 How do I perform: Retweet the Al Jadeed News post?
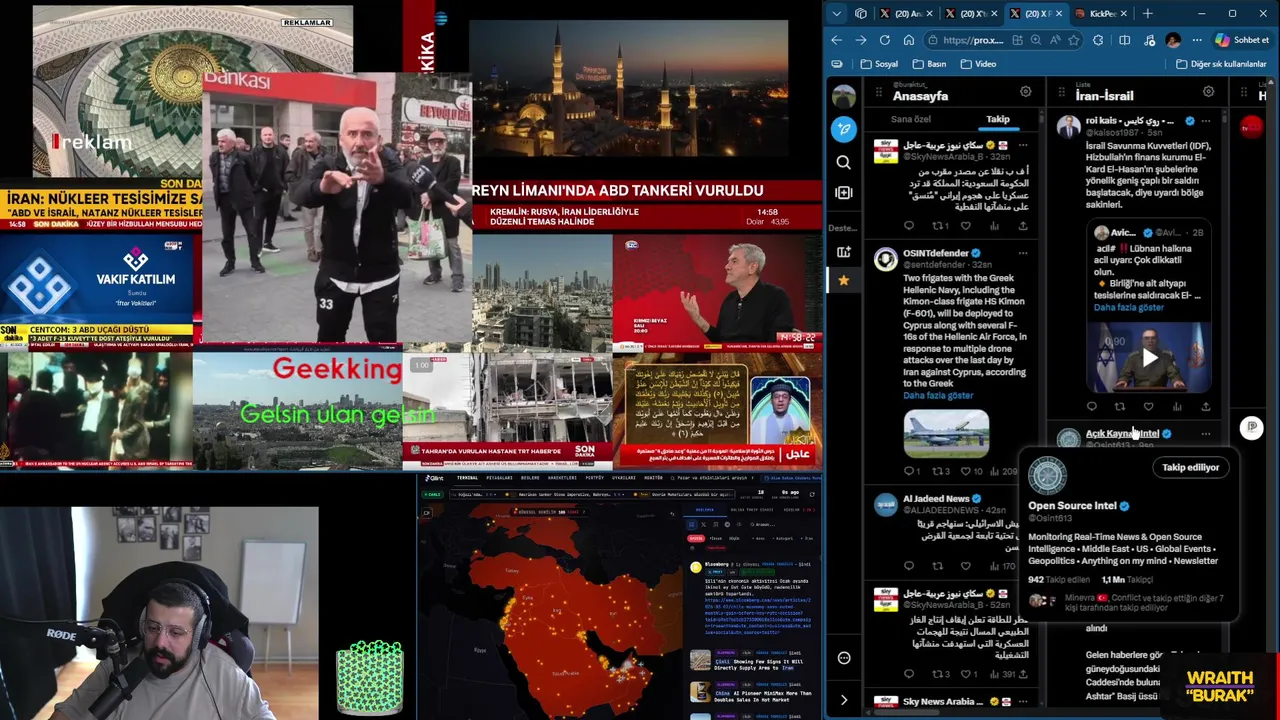938,566
